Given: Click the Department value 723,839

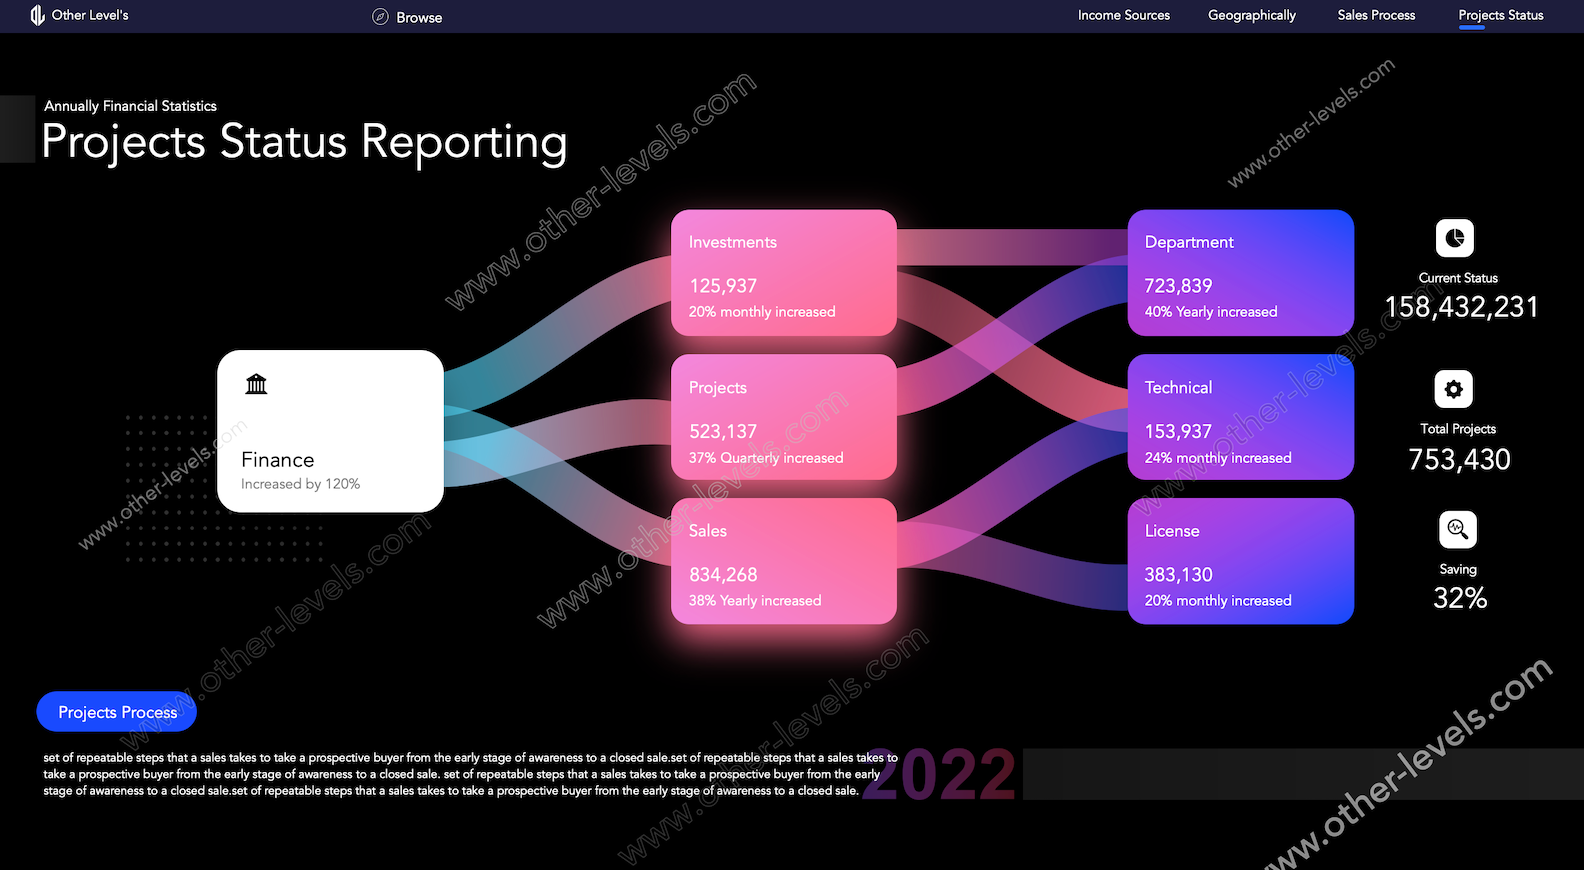Looking at the screenshot, I should click(x=1178, y=286).
